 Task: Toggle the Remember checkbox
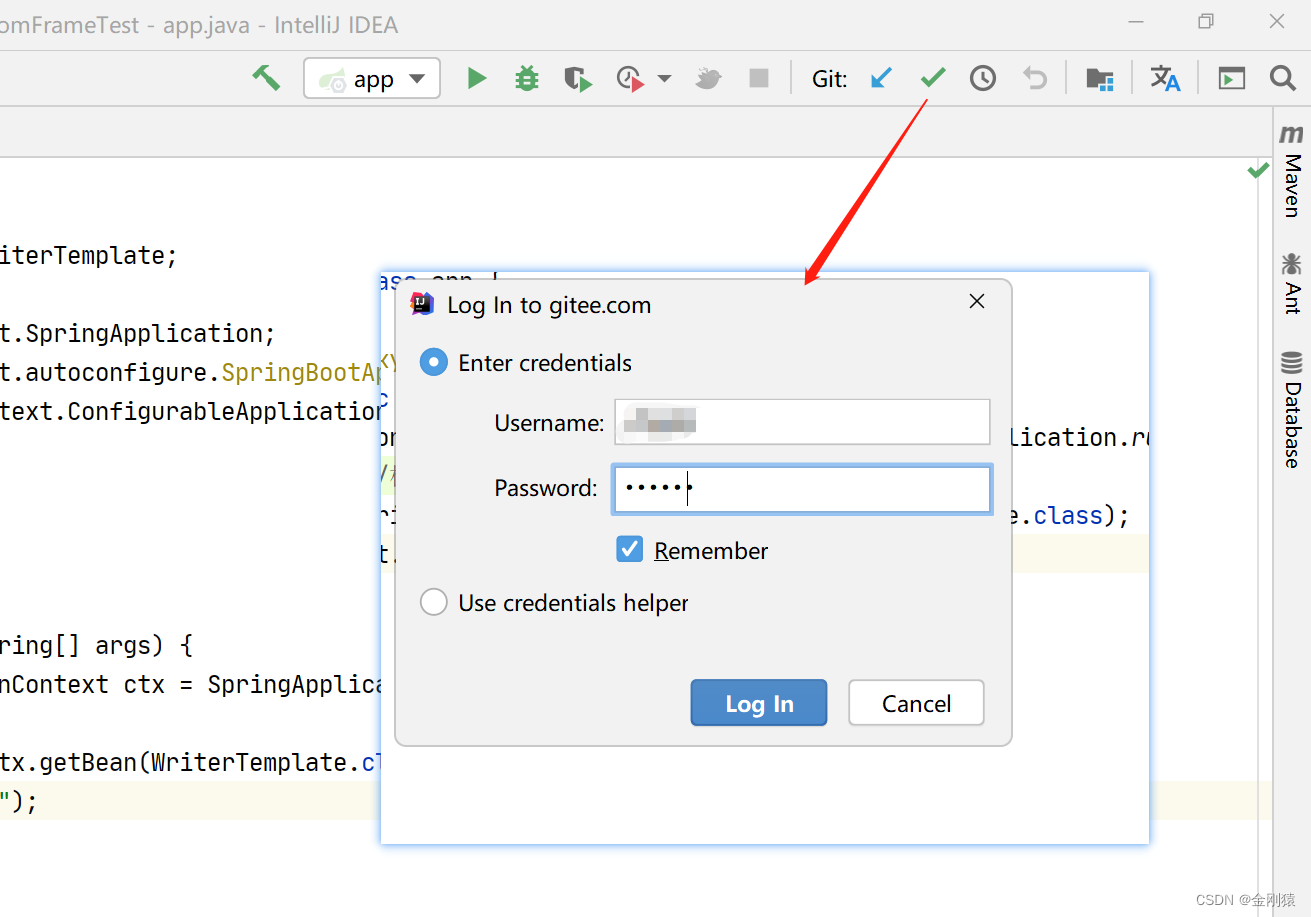(630, 549)
